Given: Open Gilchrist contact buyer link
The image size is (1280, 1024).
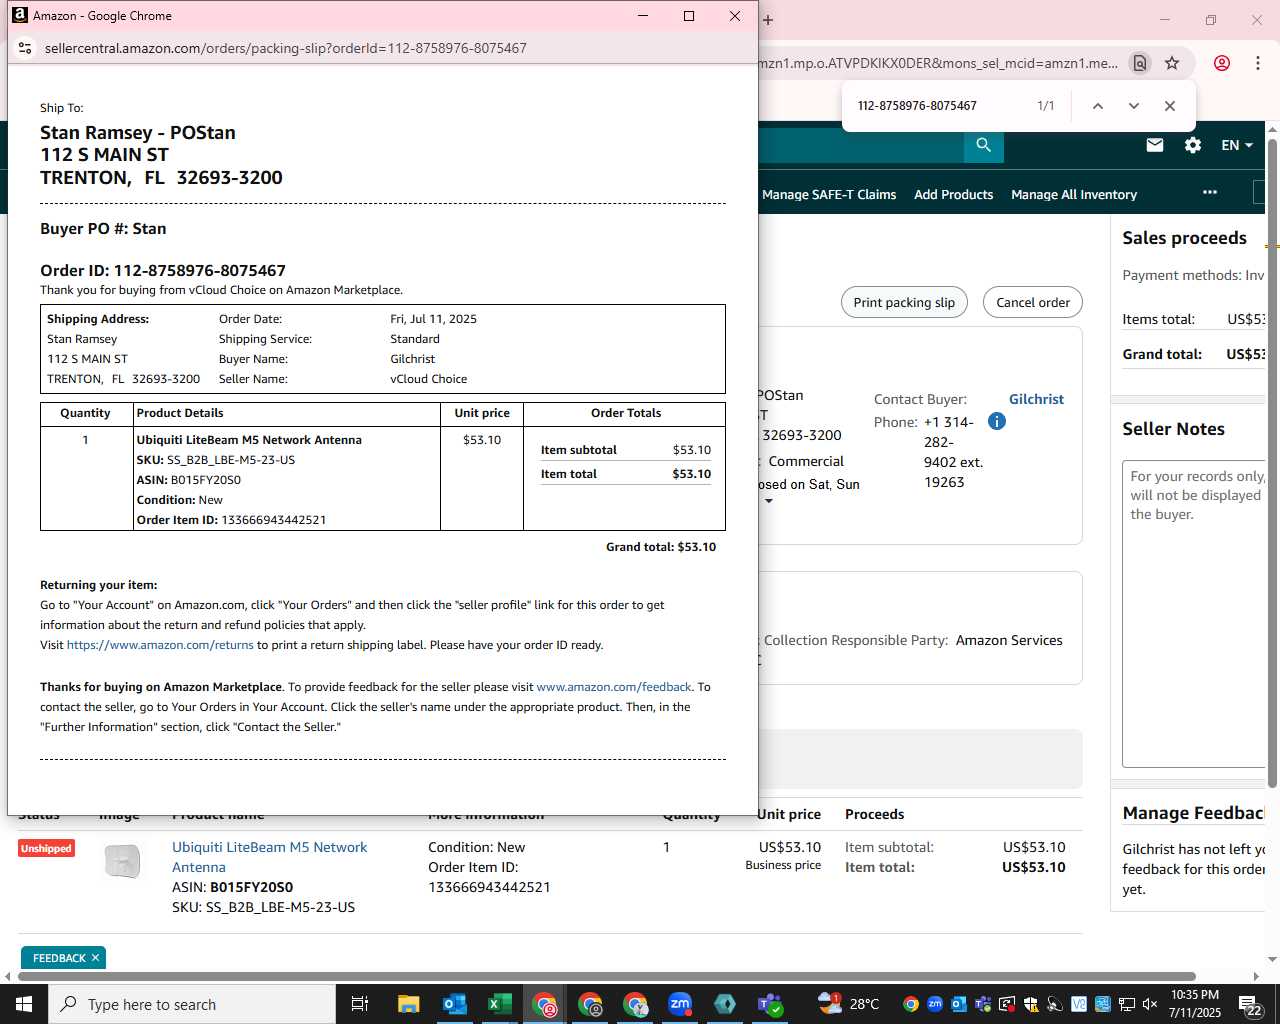Looking at the screenshot, I should (x=1036, y=399).
